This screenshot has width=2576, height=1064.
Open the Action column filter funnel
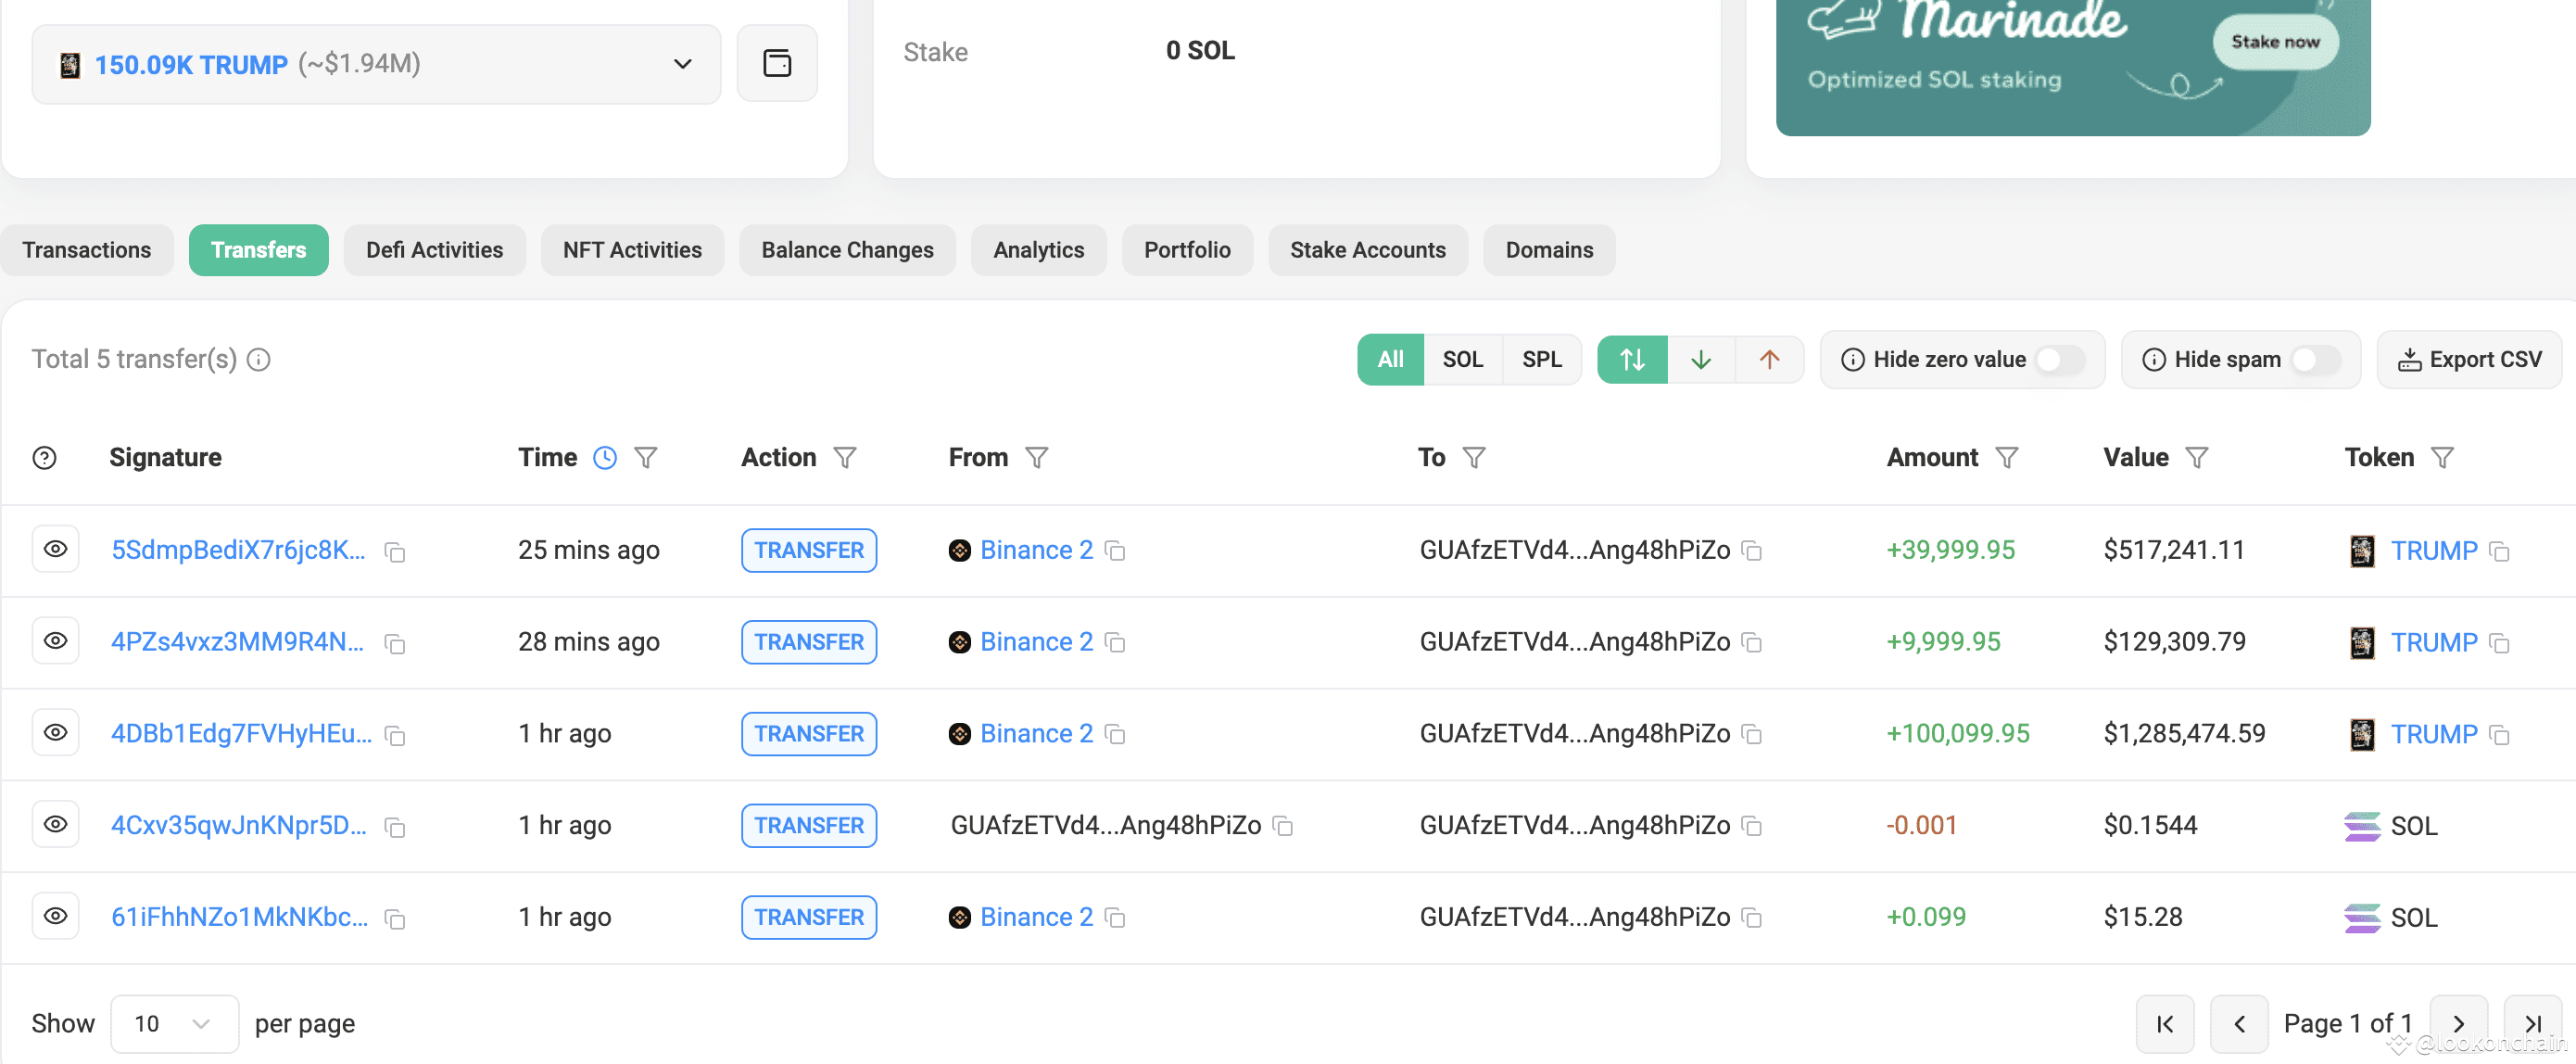click(x=845, y=458)
